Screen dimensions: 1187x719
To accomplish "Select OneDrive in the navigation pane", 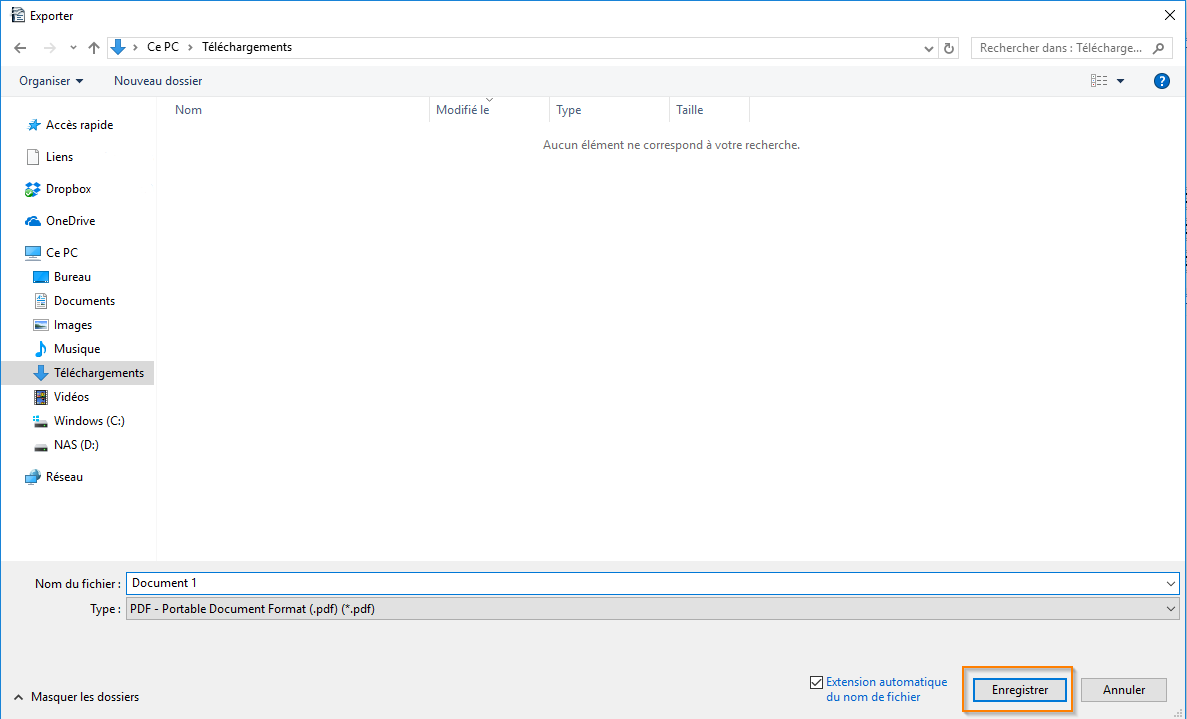I will pos(70,221).
